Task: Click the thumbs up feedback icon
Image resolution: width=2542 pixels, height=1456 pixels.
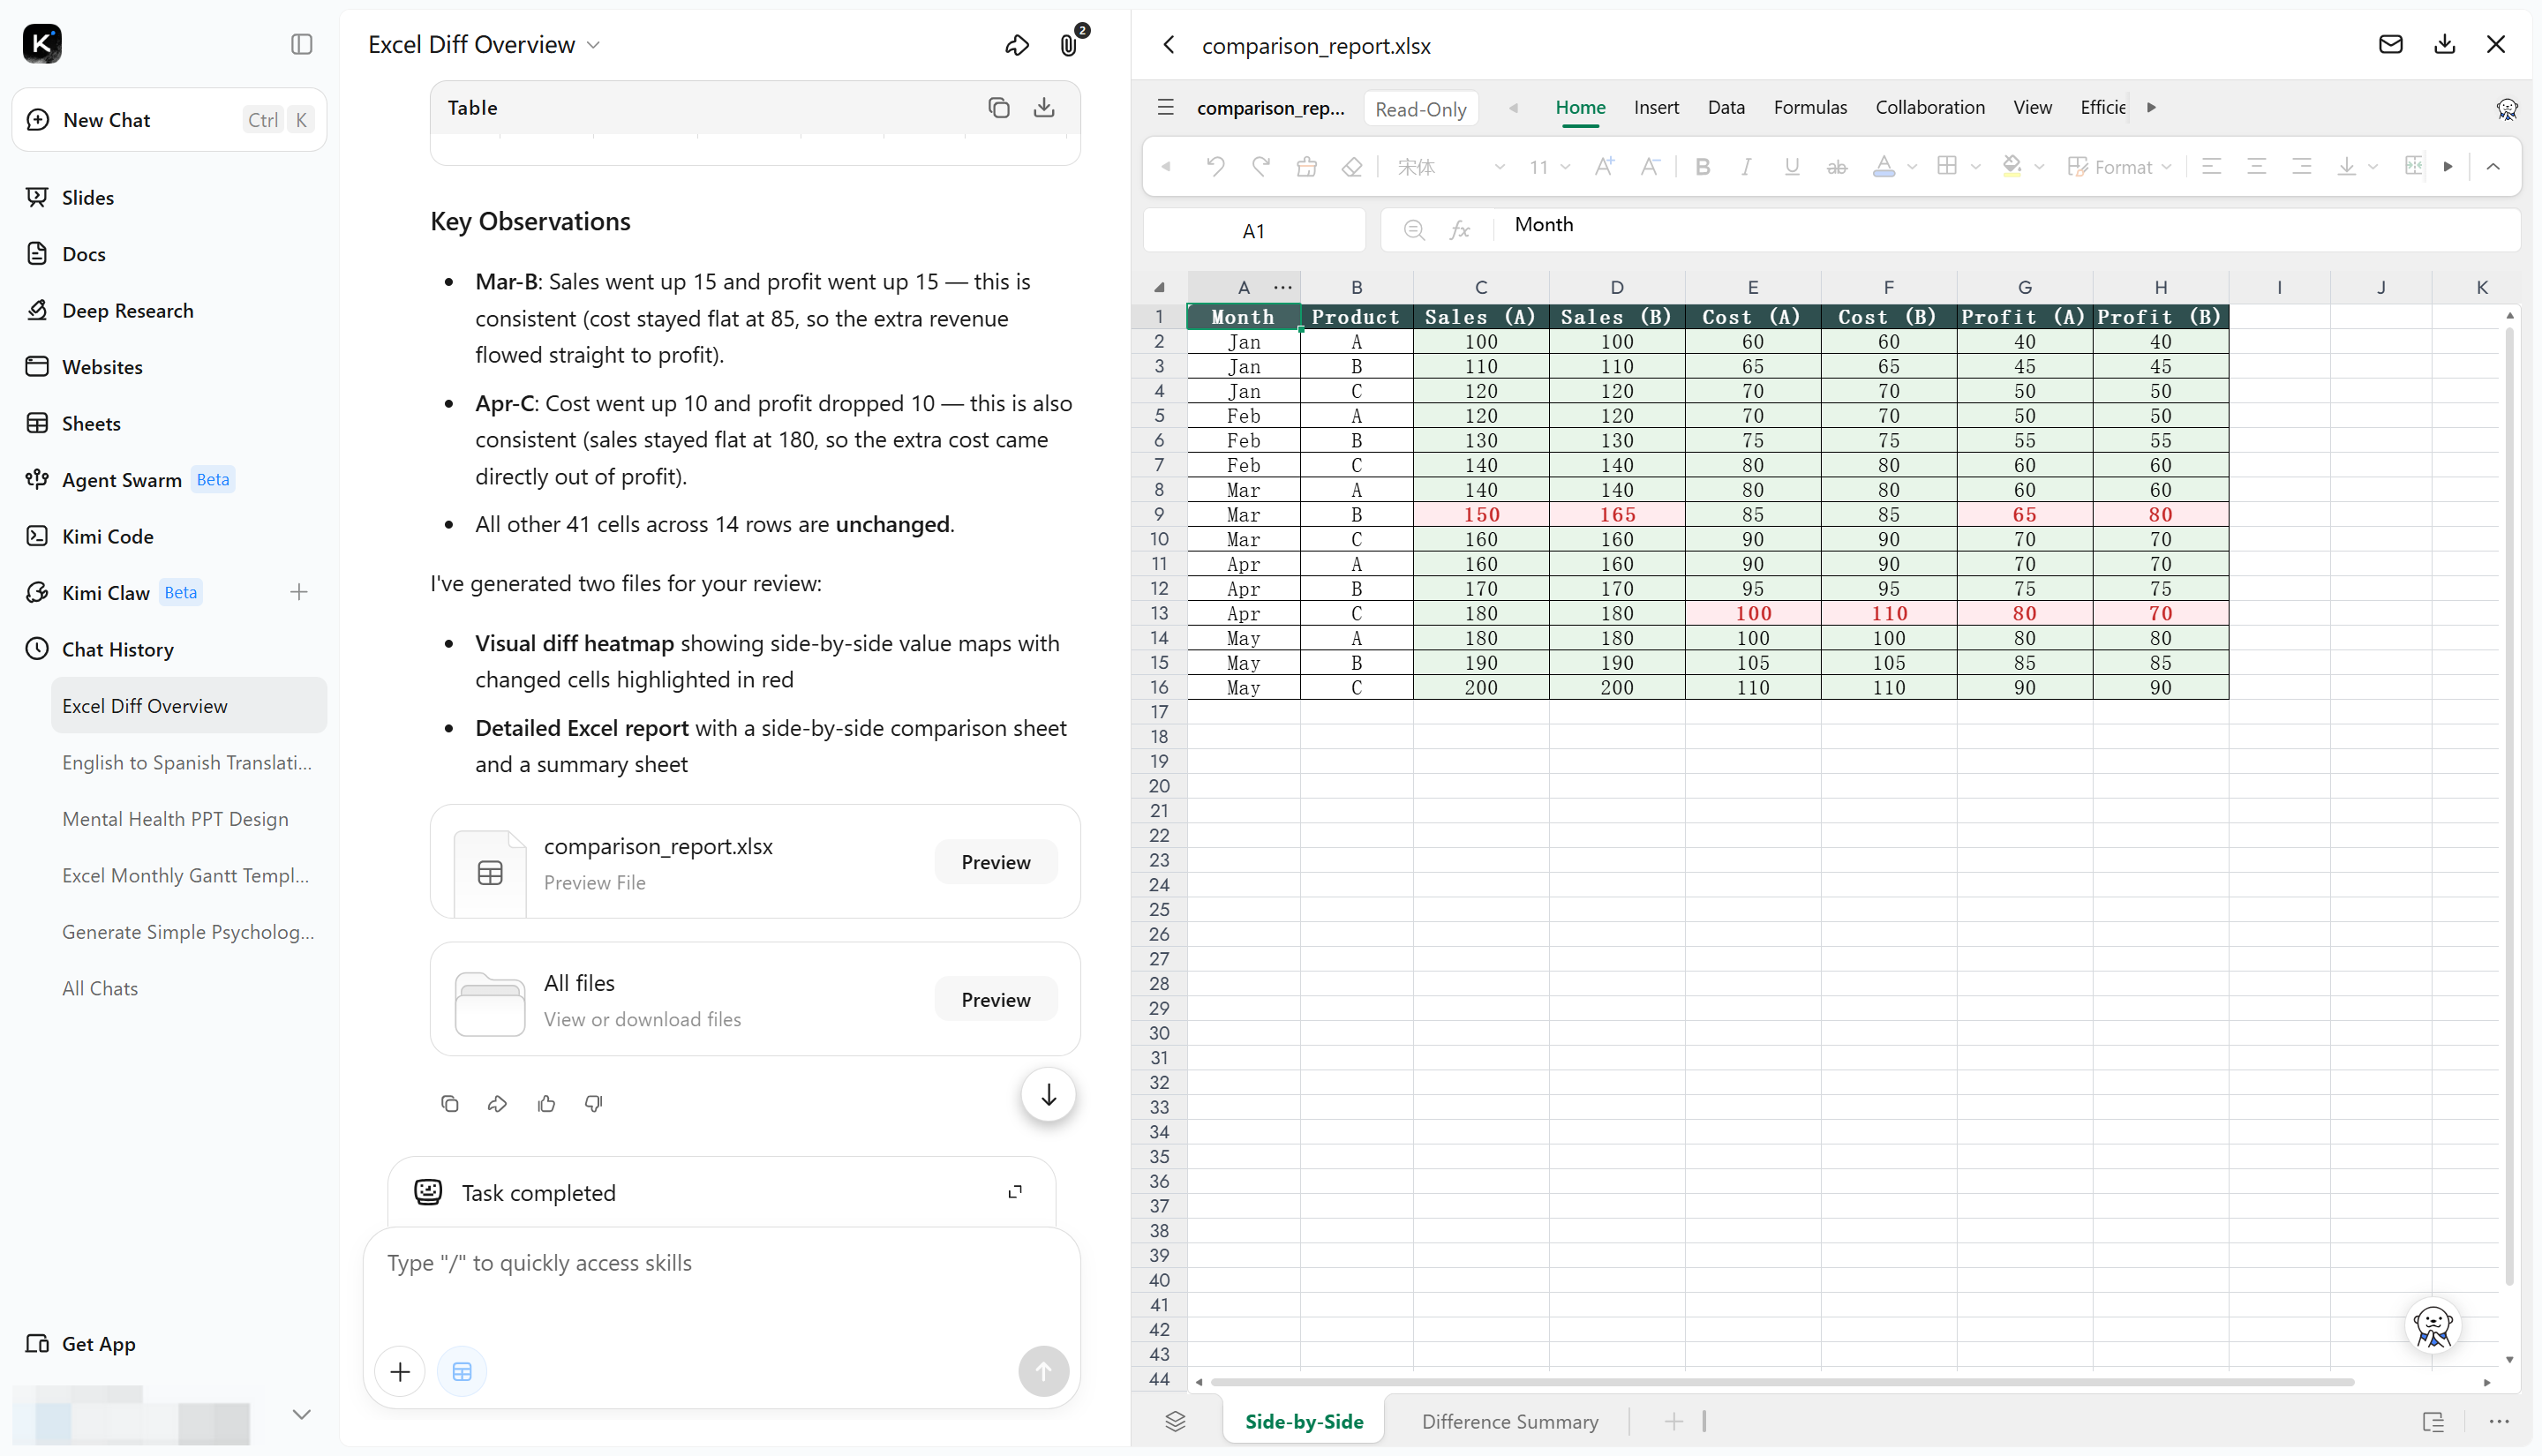Action: pyautogui.click(x=546, y=1103)
